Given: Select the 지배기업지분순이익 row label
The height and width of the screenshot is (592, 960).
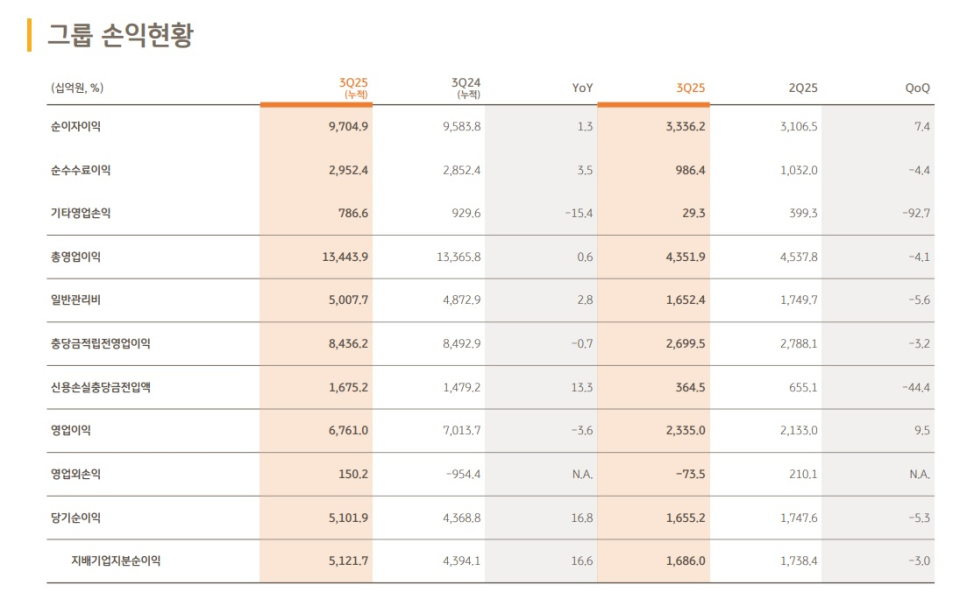Looking at the screenshot, I should coord(116,561).
